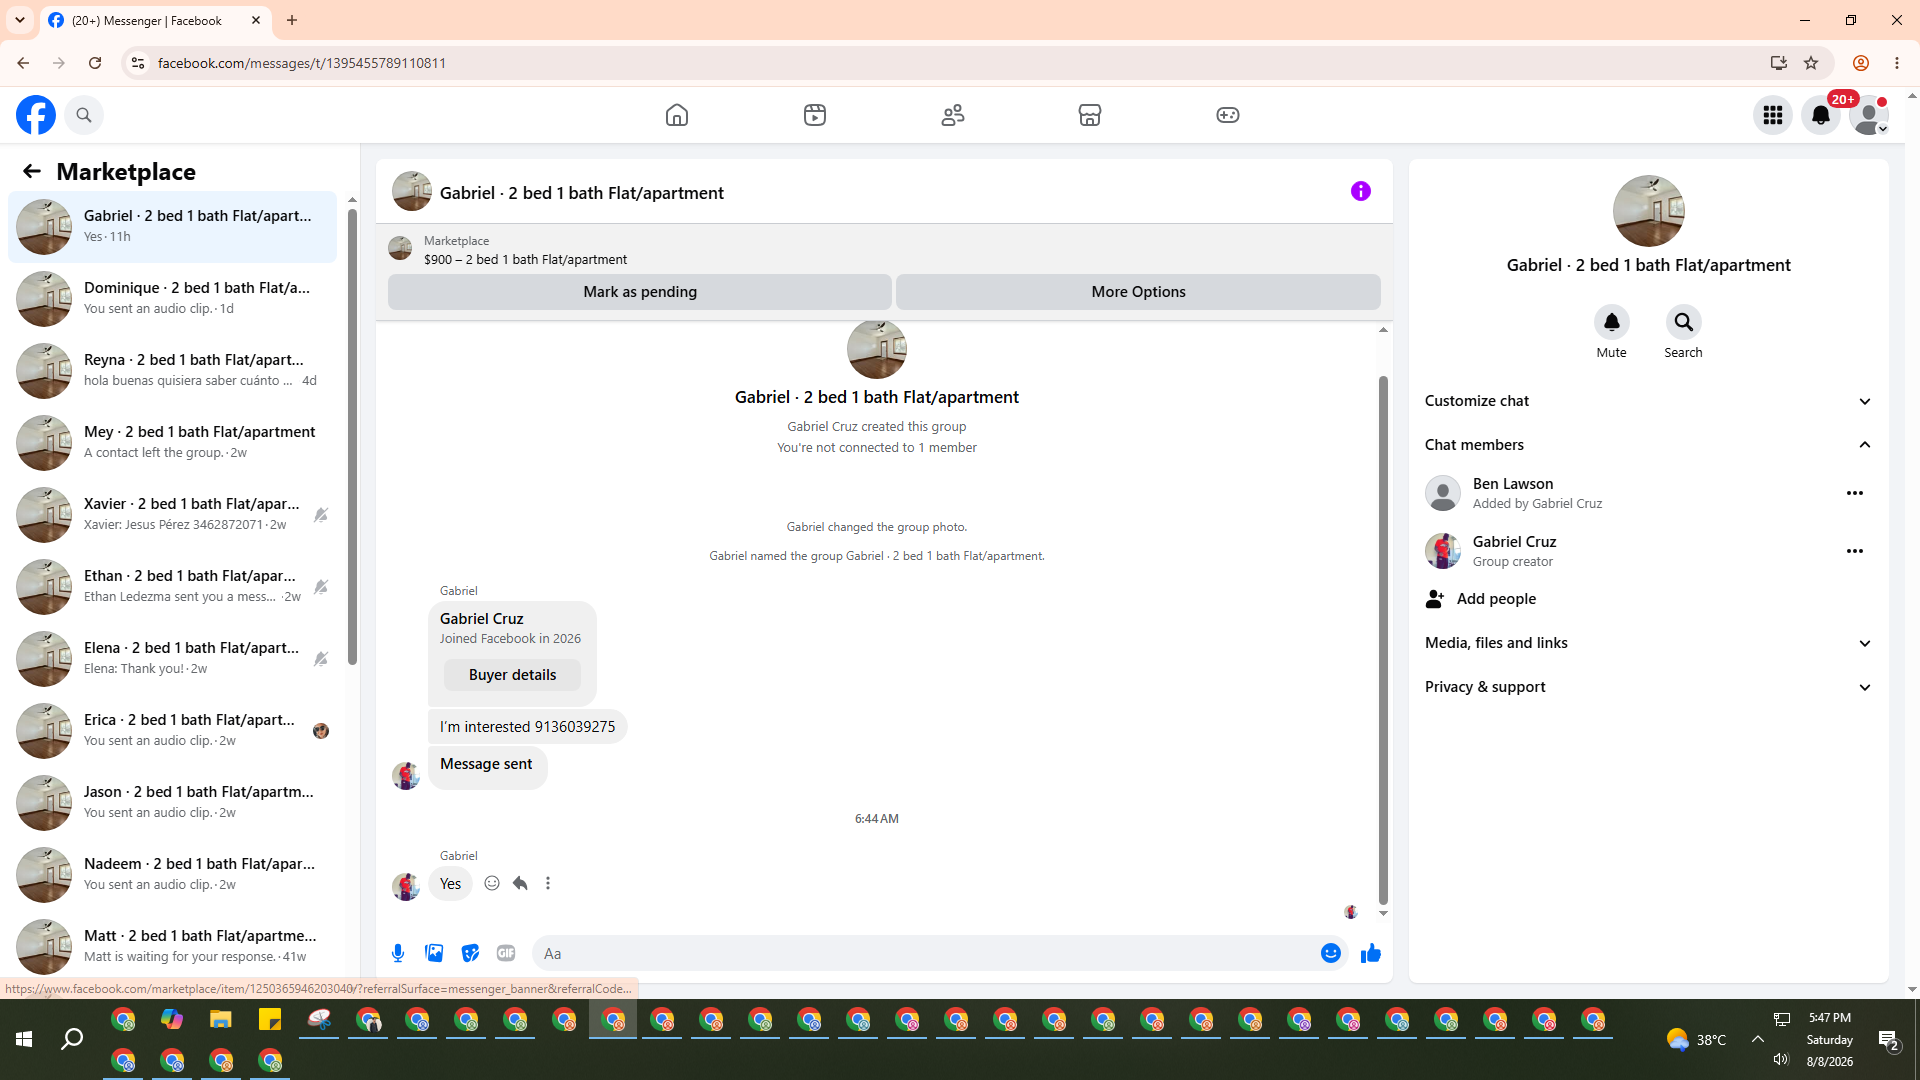Open the Windows notification center
Viewport: 1920px width, 1080px height.
[x=1889, y=1040]
